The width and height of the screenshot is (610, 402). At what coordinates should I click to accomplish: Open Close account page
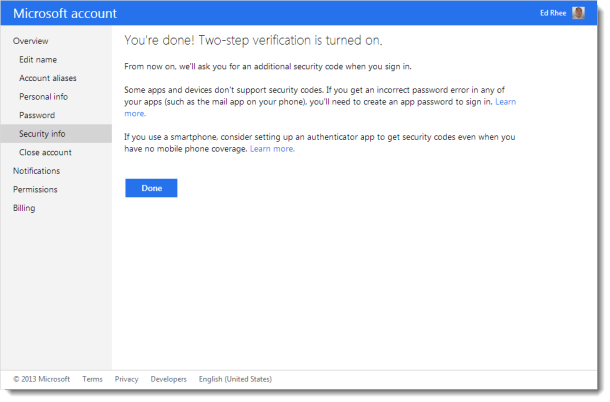46,152
